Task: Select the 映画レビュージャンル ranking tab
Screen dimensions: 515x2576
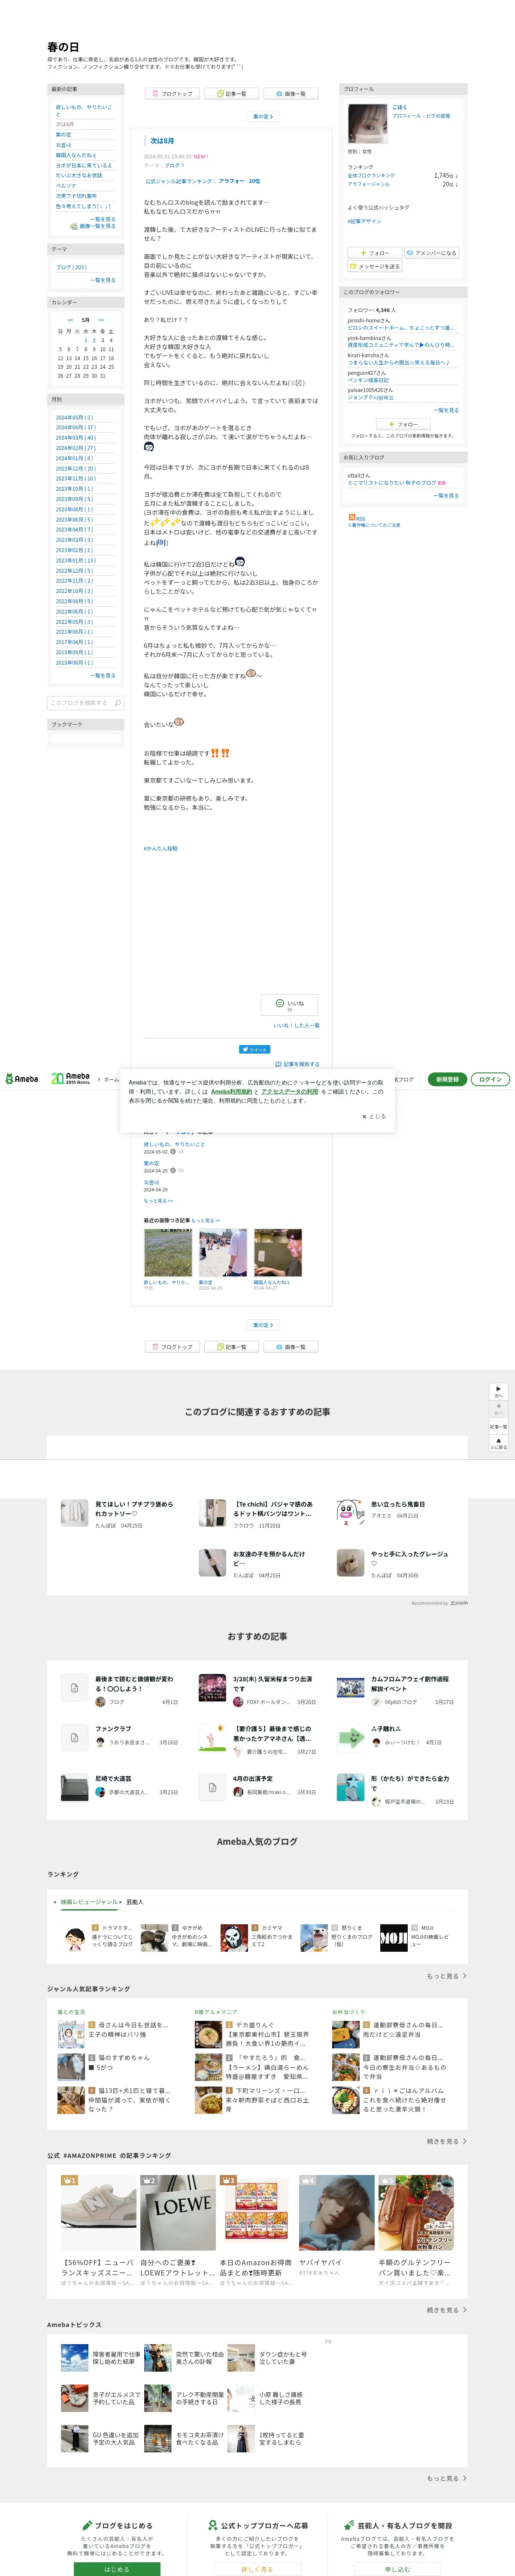Action: tap(88, 1902)
